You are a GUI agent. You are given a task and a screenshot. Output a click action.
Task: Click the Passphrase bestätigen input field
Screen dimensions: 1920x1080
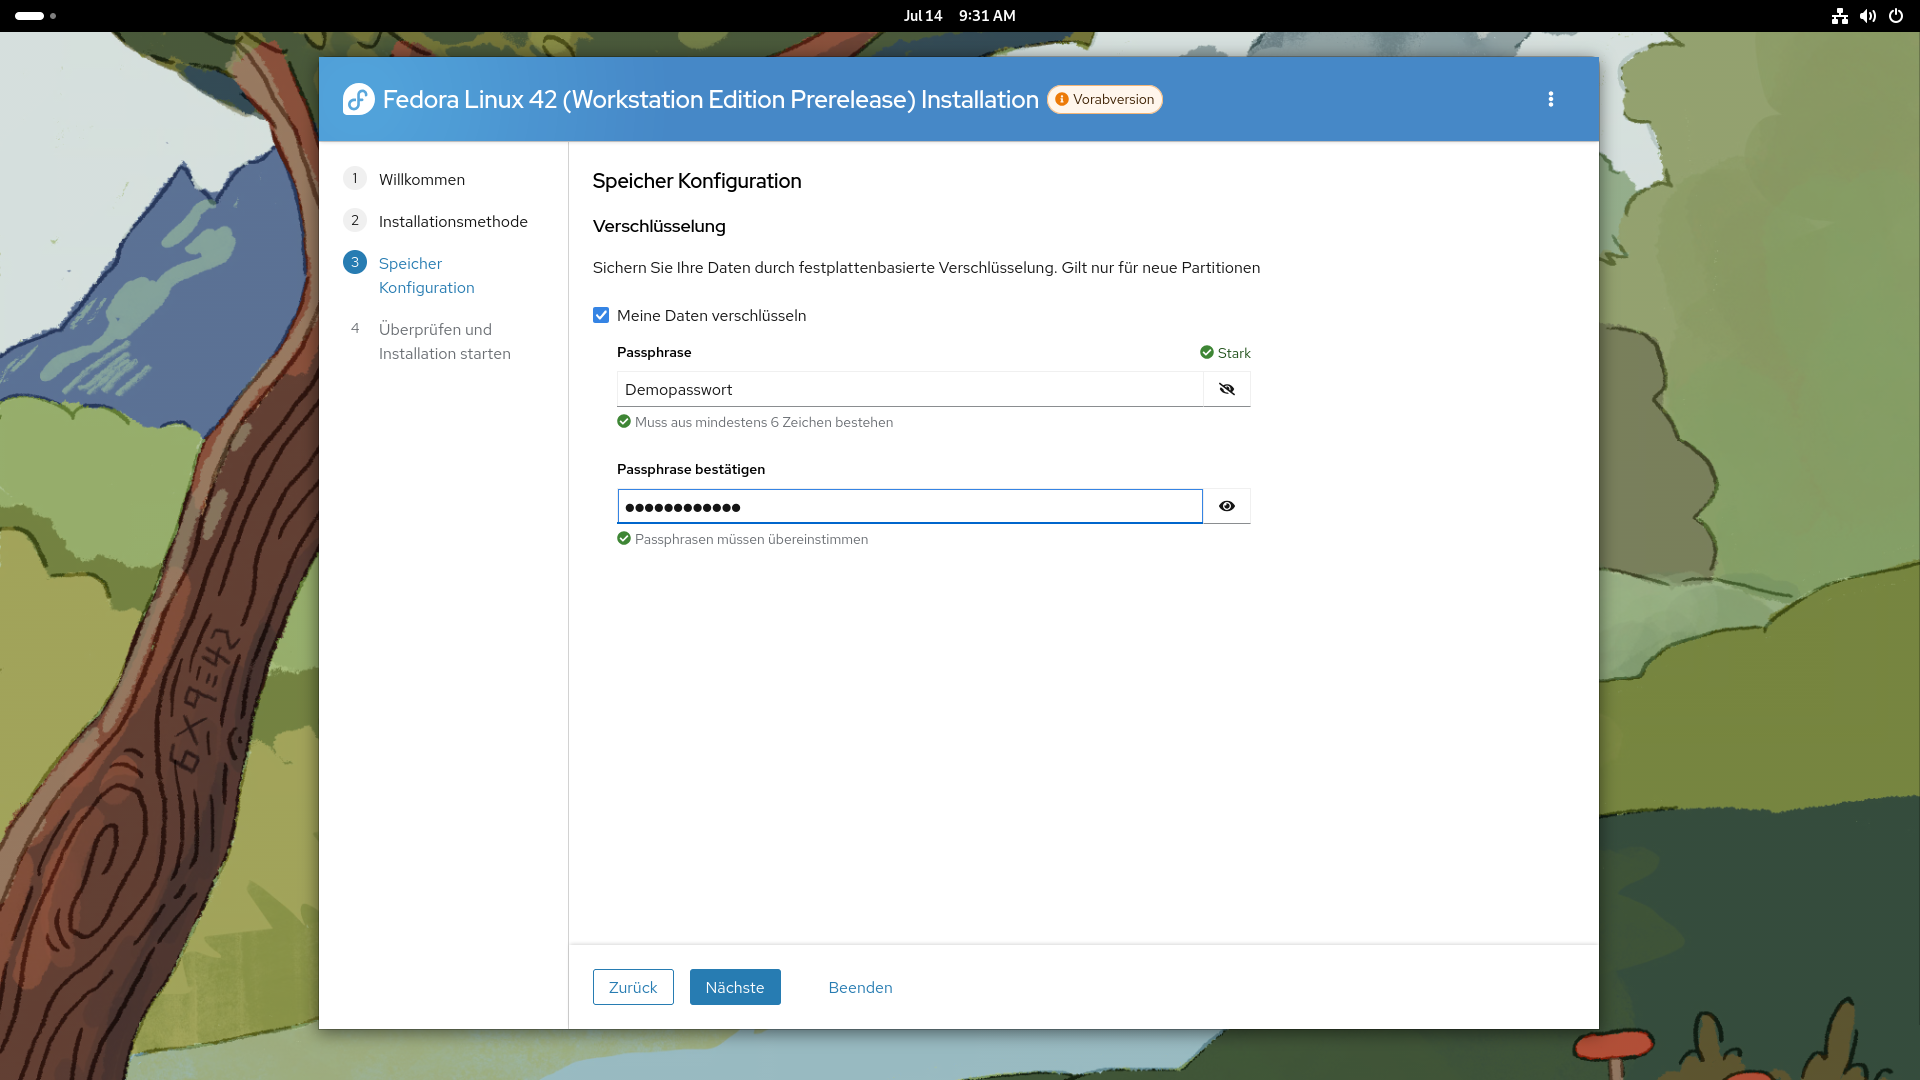(910, 506)
